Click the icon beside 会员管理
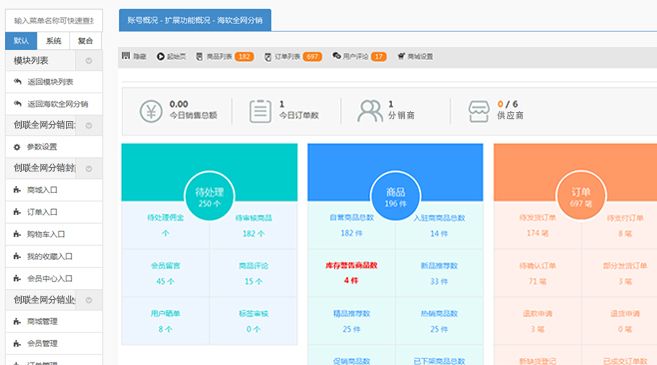 pos(17,344)
